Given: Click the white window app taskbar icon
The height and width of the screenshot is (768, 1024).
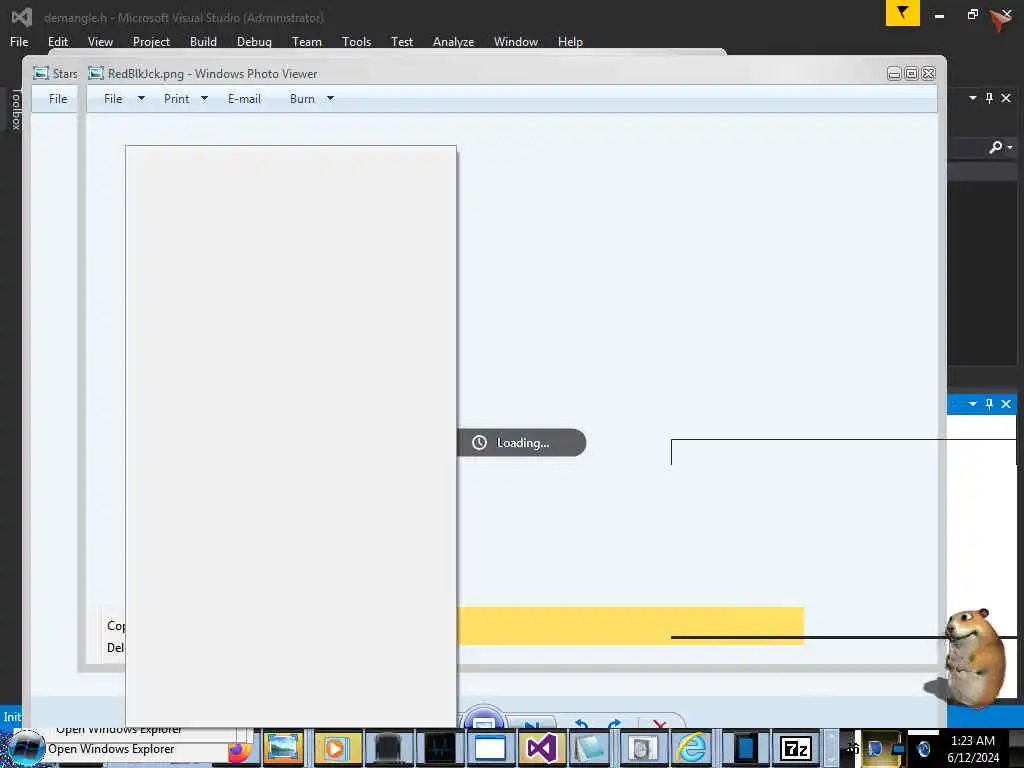Looking at the screenshot, I should [x=490, y=748].
